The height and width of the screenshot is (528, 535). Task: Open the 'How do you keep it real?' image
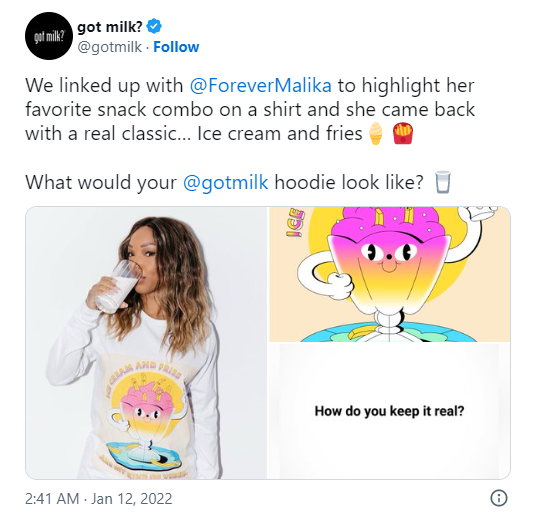pos(390,411)
